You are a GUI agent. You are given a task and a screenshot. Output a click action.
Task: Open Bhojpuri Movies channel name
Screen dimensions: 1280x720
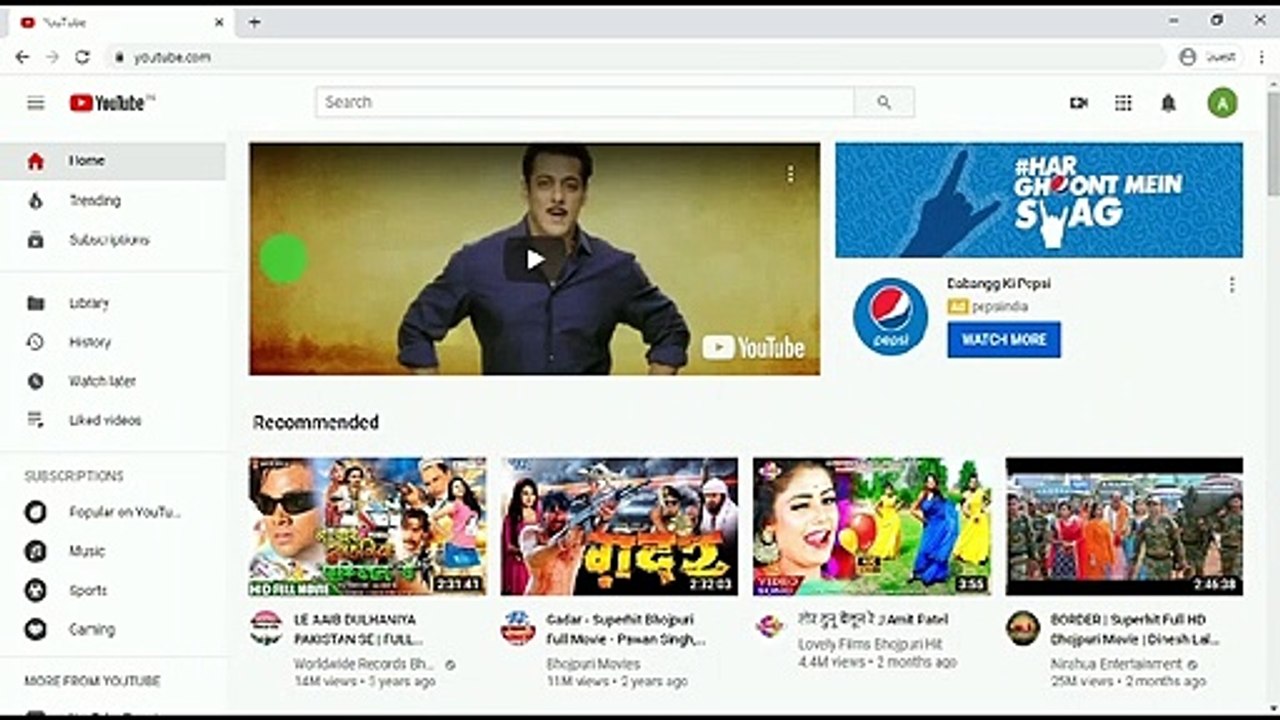593,664
